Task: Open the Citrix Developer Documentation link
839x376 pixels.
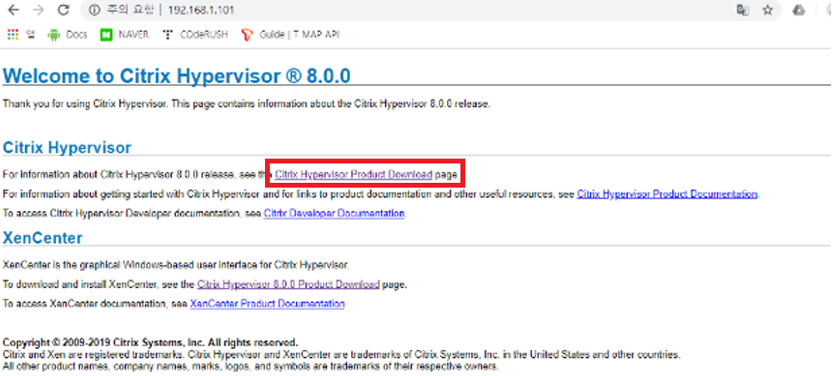Action: pyautogui.click(x=334, y=213)
